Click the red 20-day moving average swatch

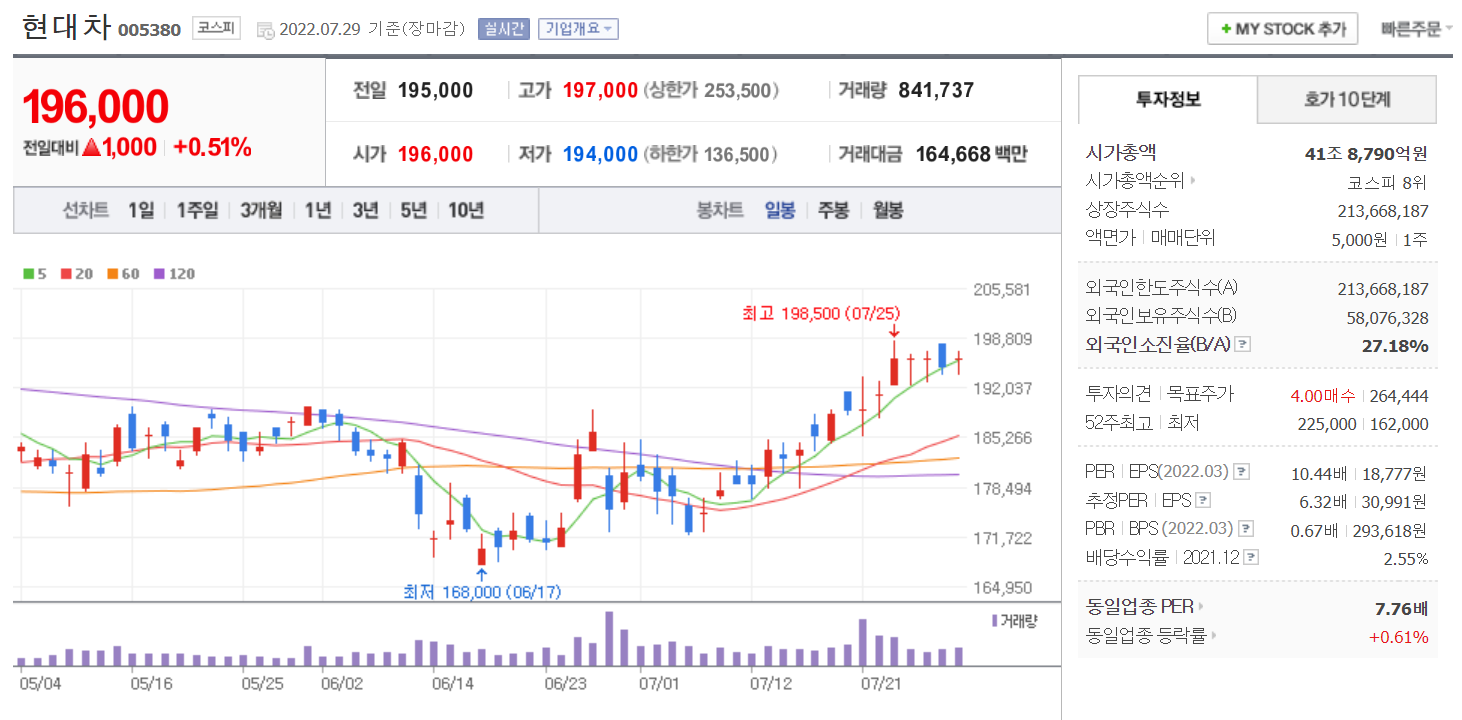pos(66,273)
